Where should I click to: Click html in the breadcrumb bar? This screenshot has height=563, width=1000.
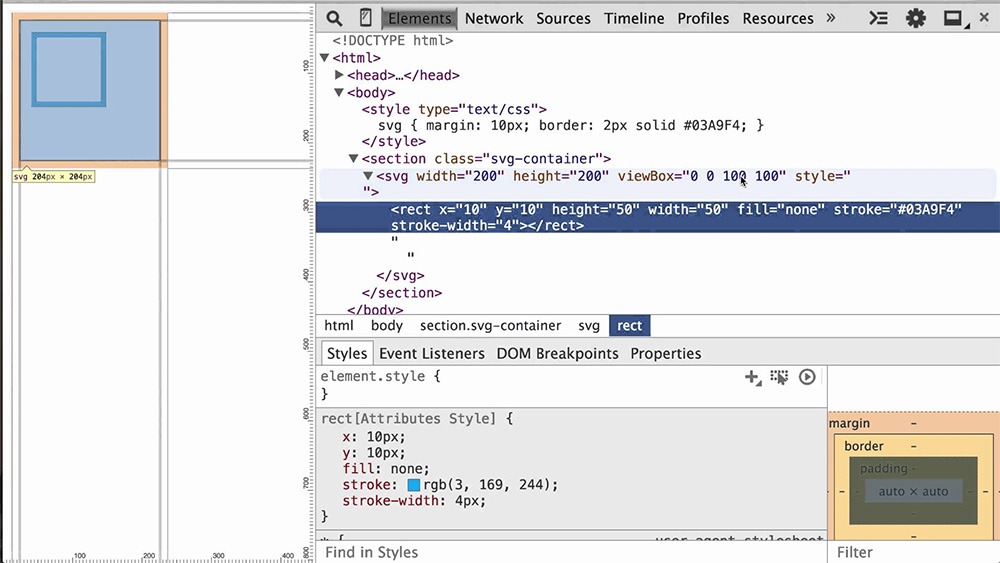tap(339, 326)
